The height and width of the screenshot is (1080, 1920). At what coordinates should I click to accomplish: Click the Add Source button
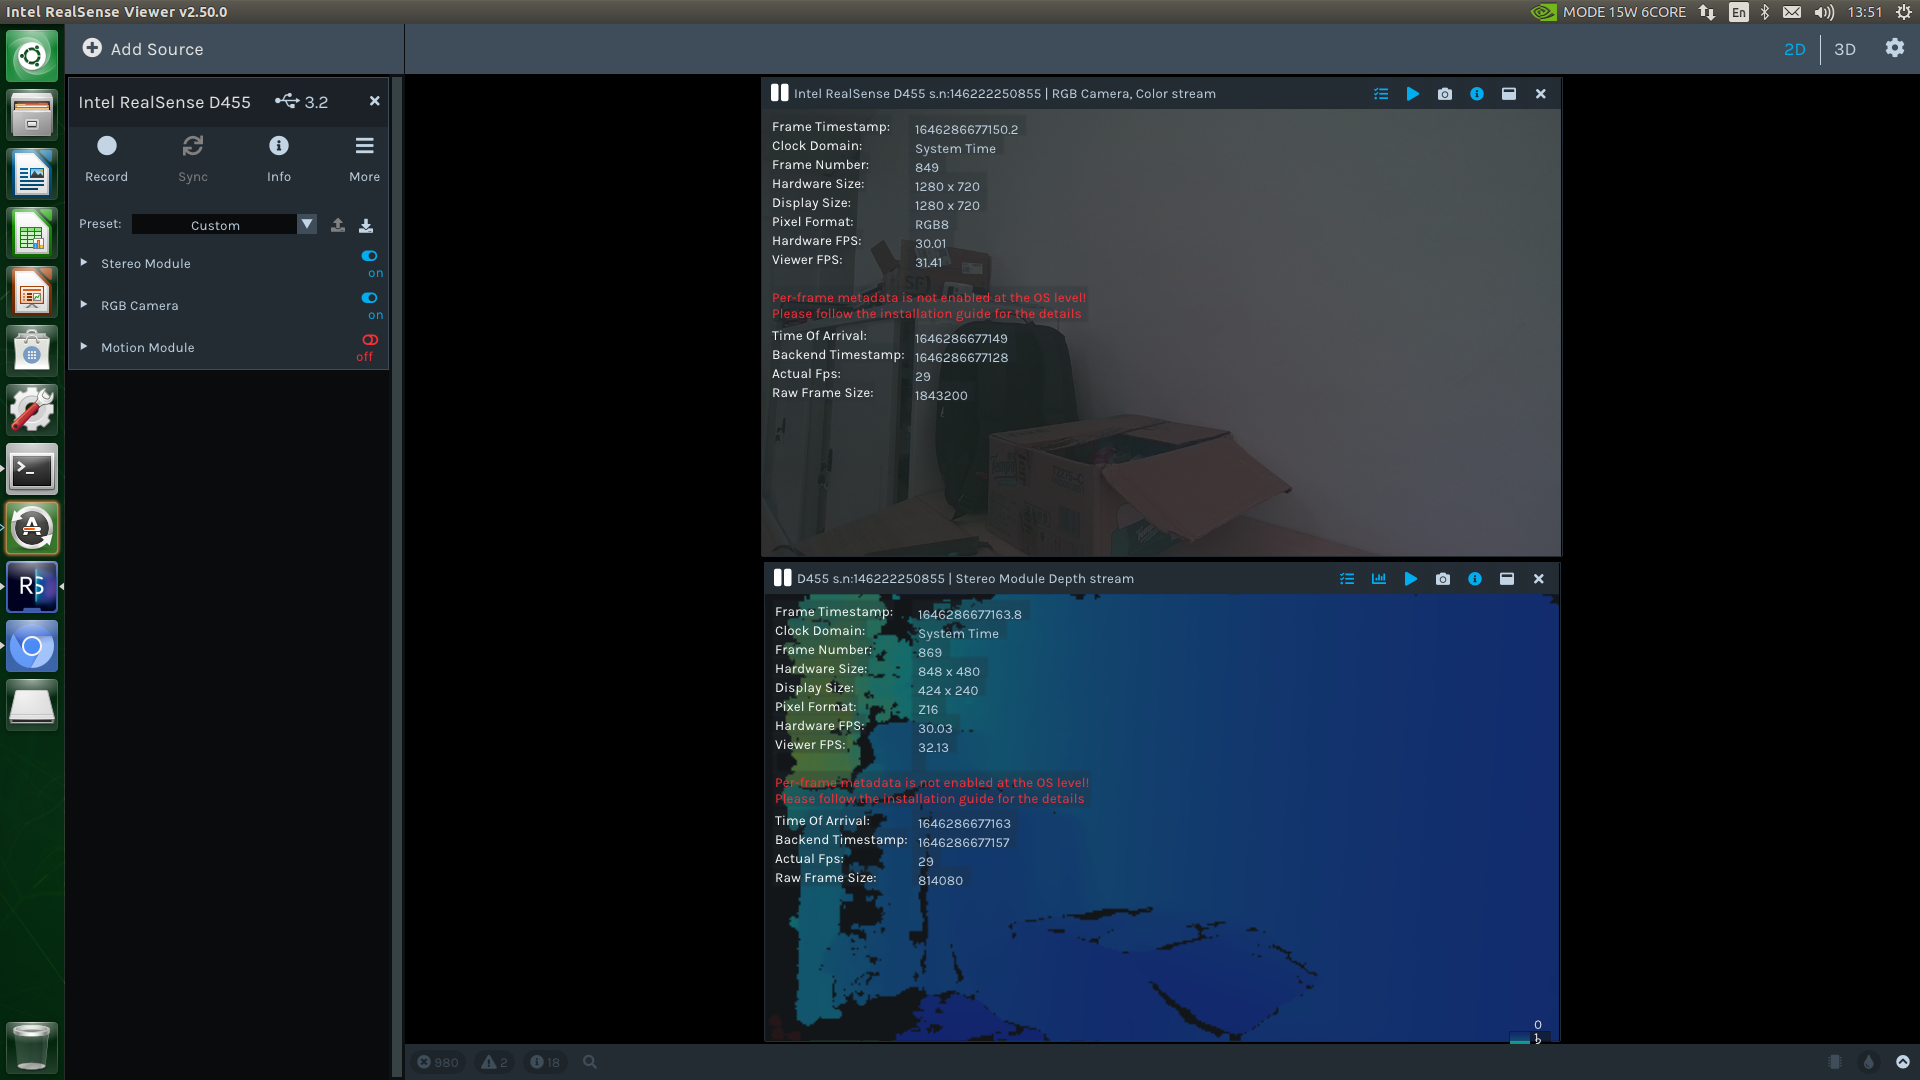143,48
